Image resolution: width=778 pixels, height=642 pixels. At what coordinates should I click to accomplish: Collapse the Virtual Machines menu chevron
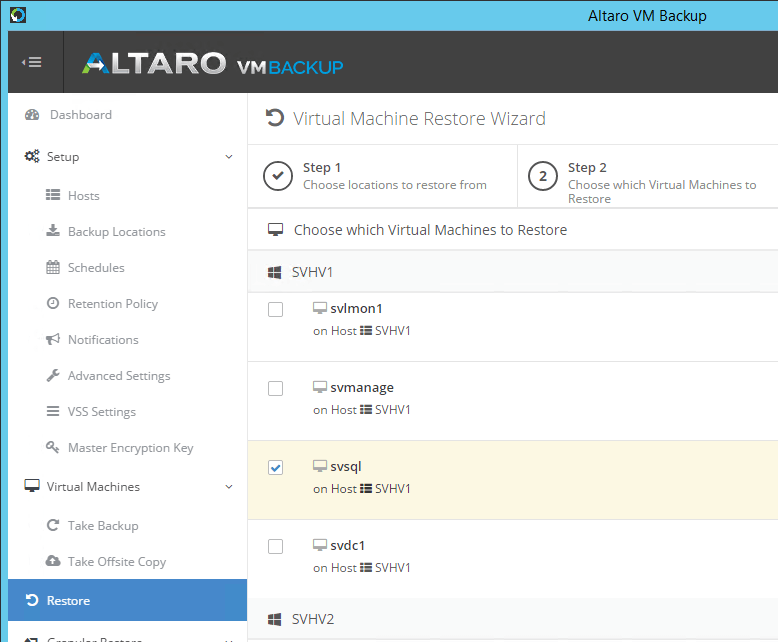pyautogui.click(x=229, y=487)
